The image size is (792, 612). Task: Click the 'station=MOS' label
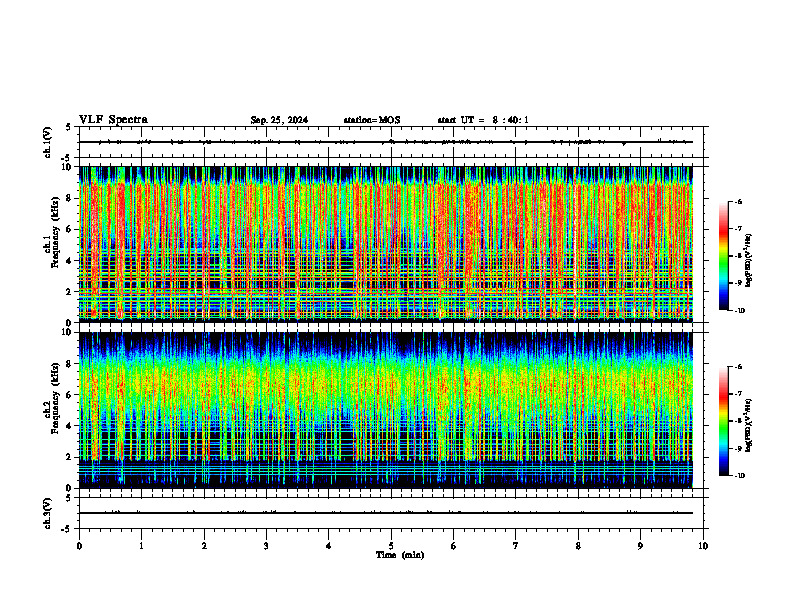(372, 120)
